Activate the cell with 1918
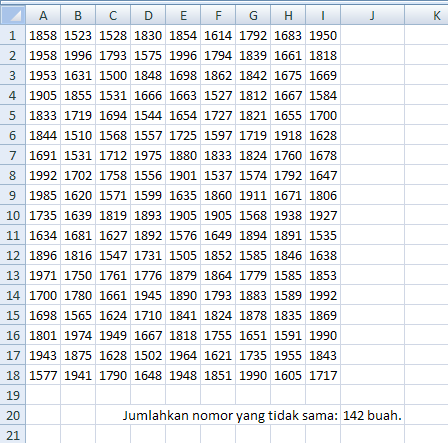 click(288, 135)
